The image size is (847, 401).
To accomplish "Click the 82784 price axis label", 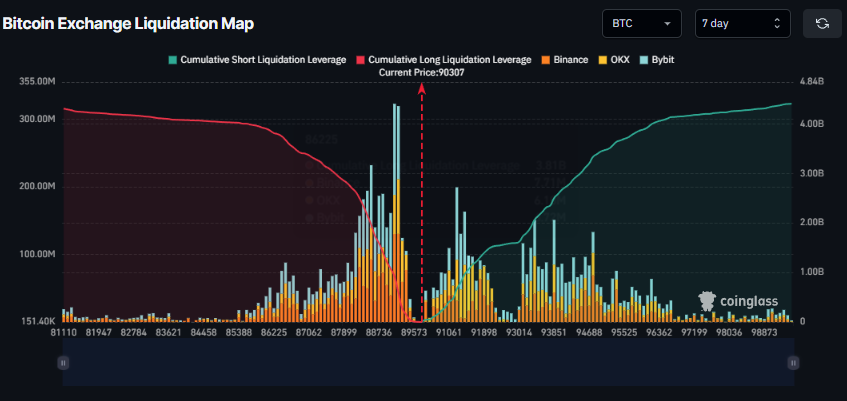I will (133, 332).
